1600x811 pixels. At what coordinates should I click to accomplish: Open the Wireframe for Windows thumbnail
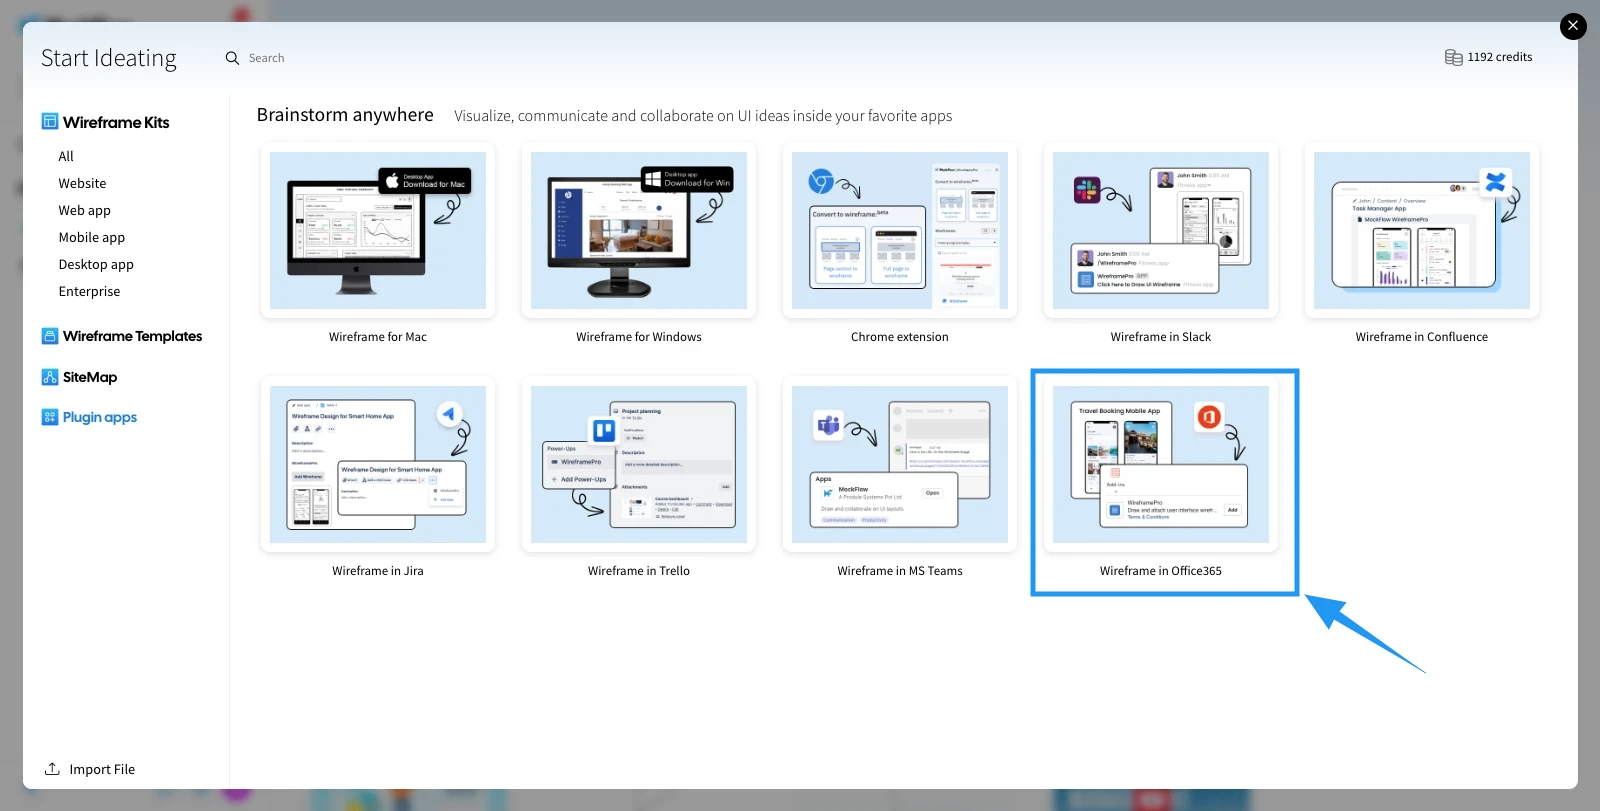coord(639,230)
